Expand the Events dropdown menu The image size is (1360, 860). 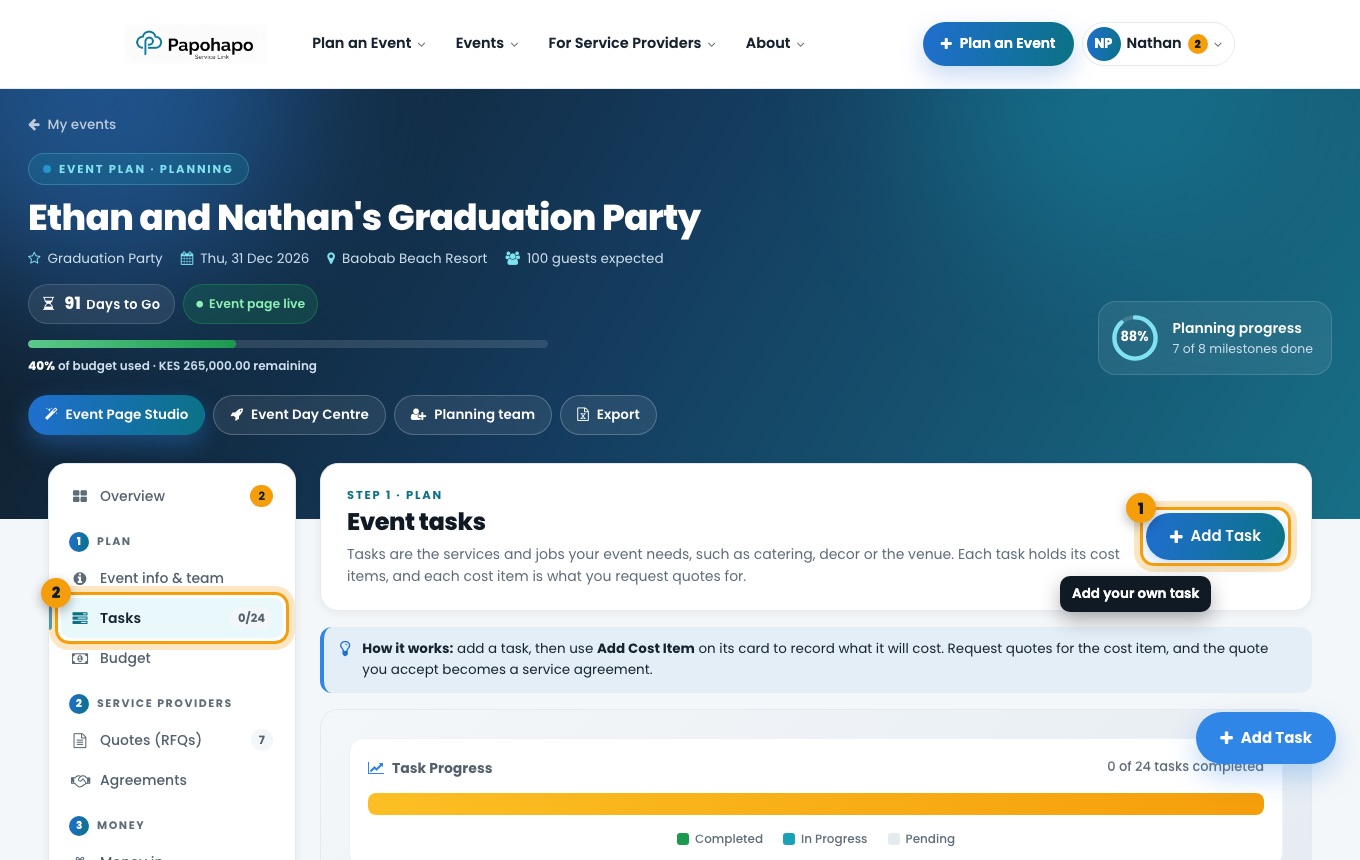pos(487,43)
